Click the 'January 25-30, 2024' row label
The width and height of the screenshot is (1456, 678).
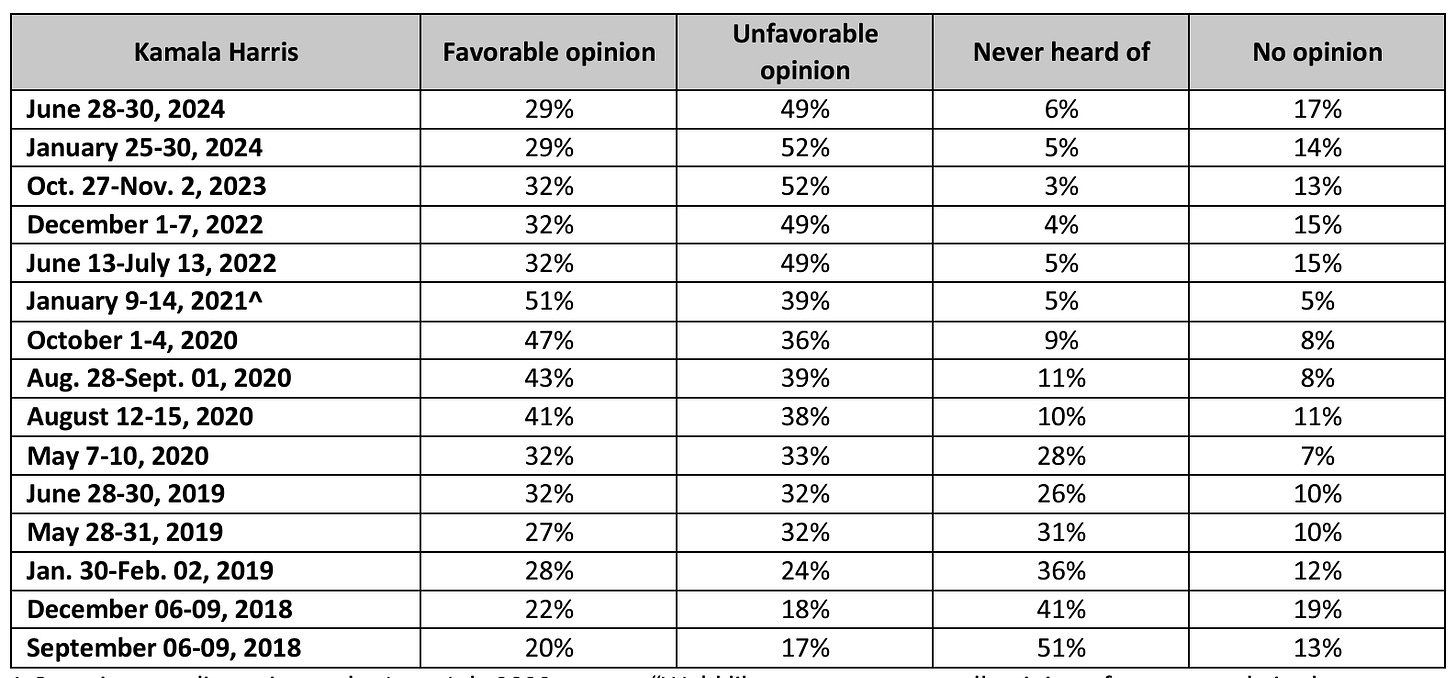(145, 149)
